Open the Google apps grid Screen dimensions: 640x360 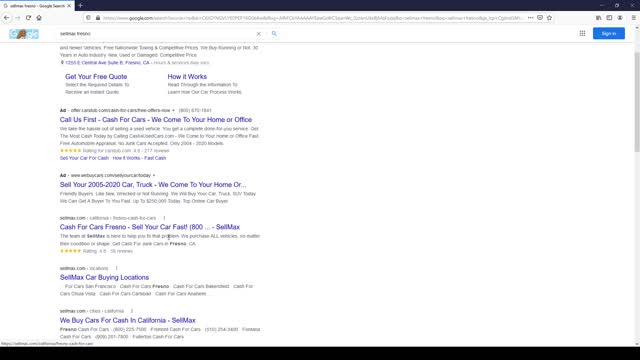click(582, 33)
